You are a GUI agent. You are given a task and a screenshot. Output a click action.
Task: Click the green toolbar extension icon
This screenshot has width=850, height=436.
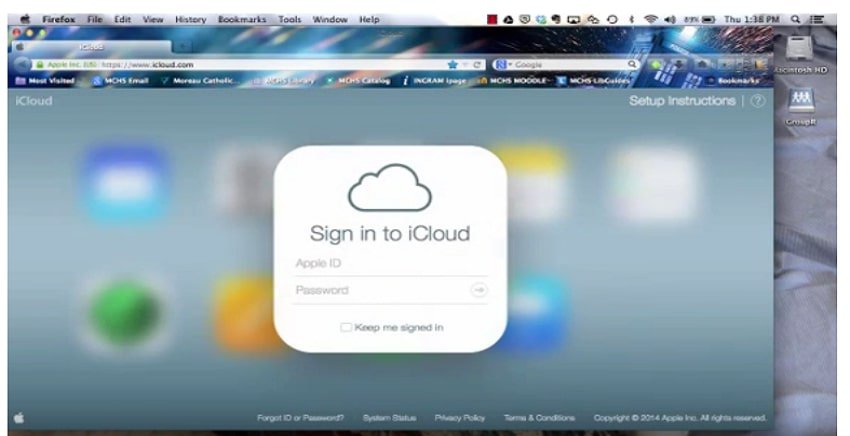pos(656,65)
